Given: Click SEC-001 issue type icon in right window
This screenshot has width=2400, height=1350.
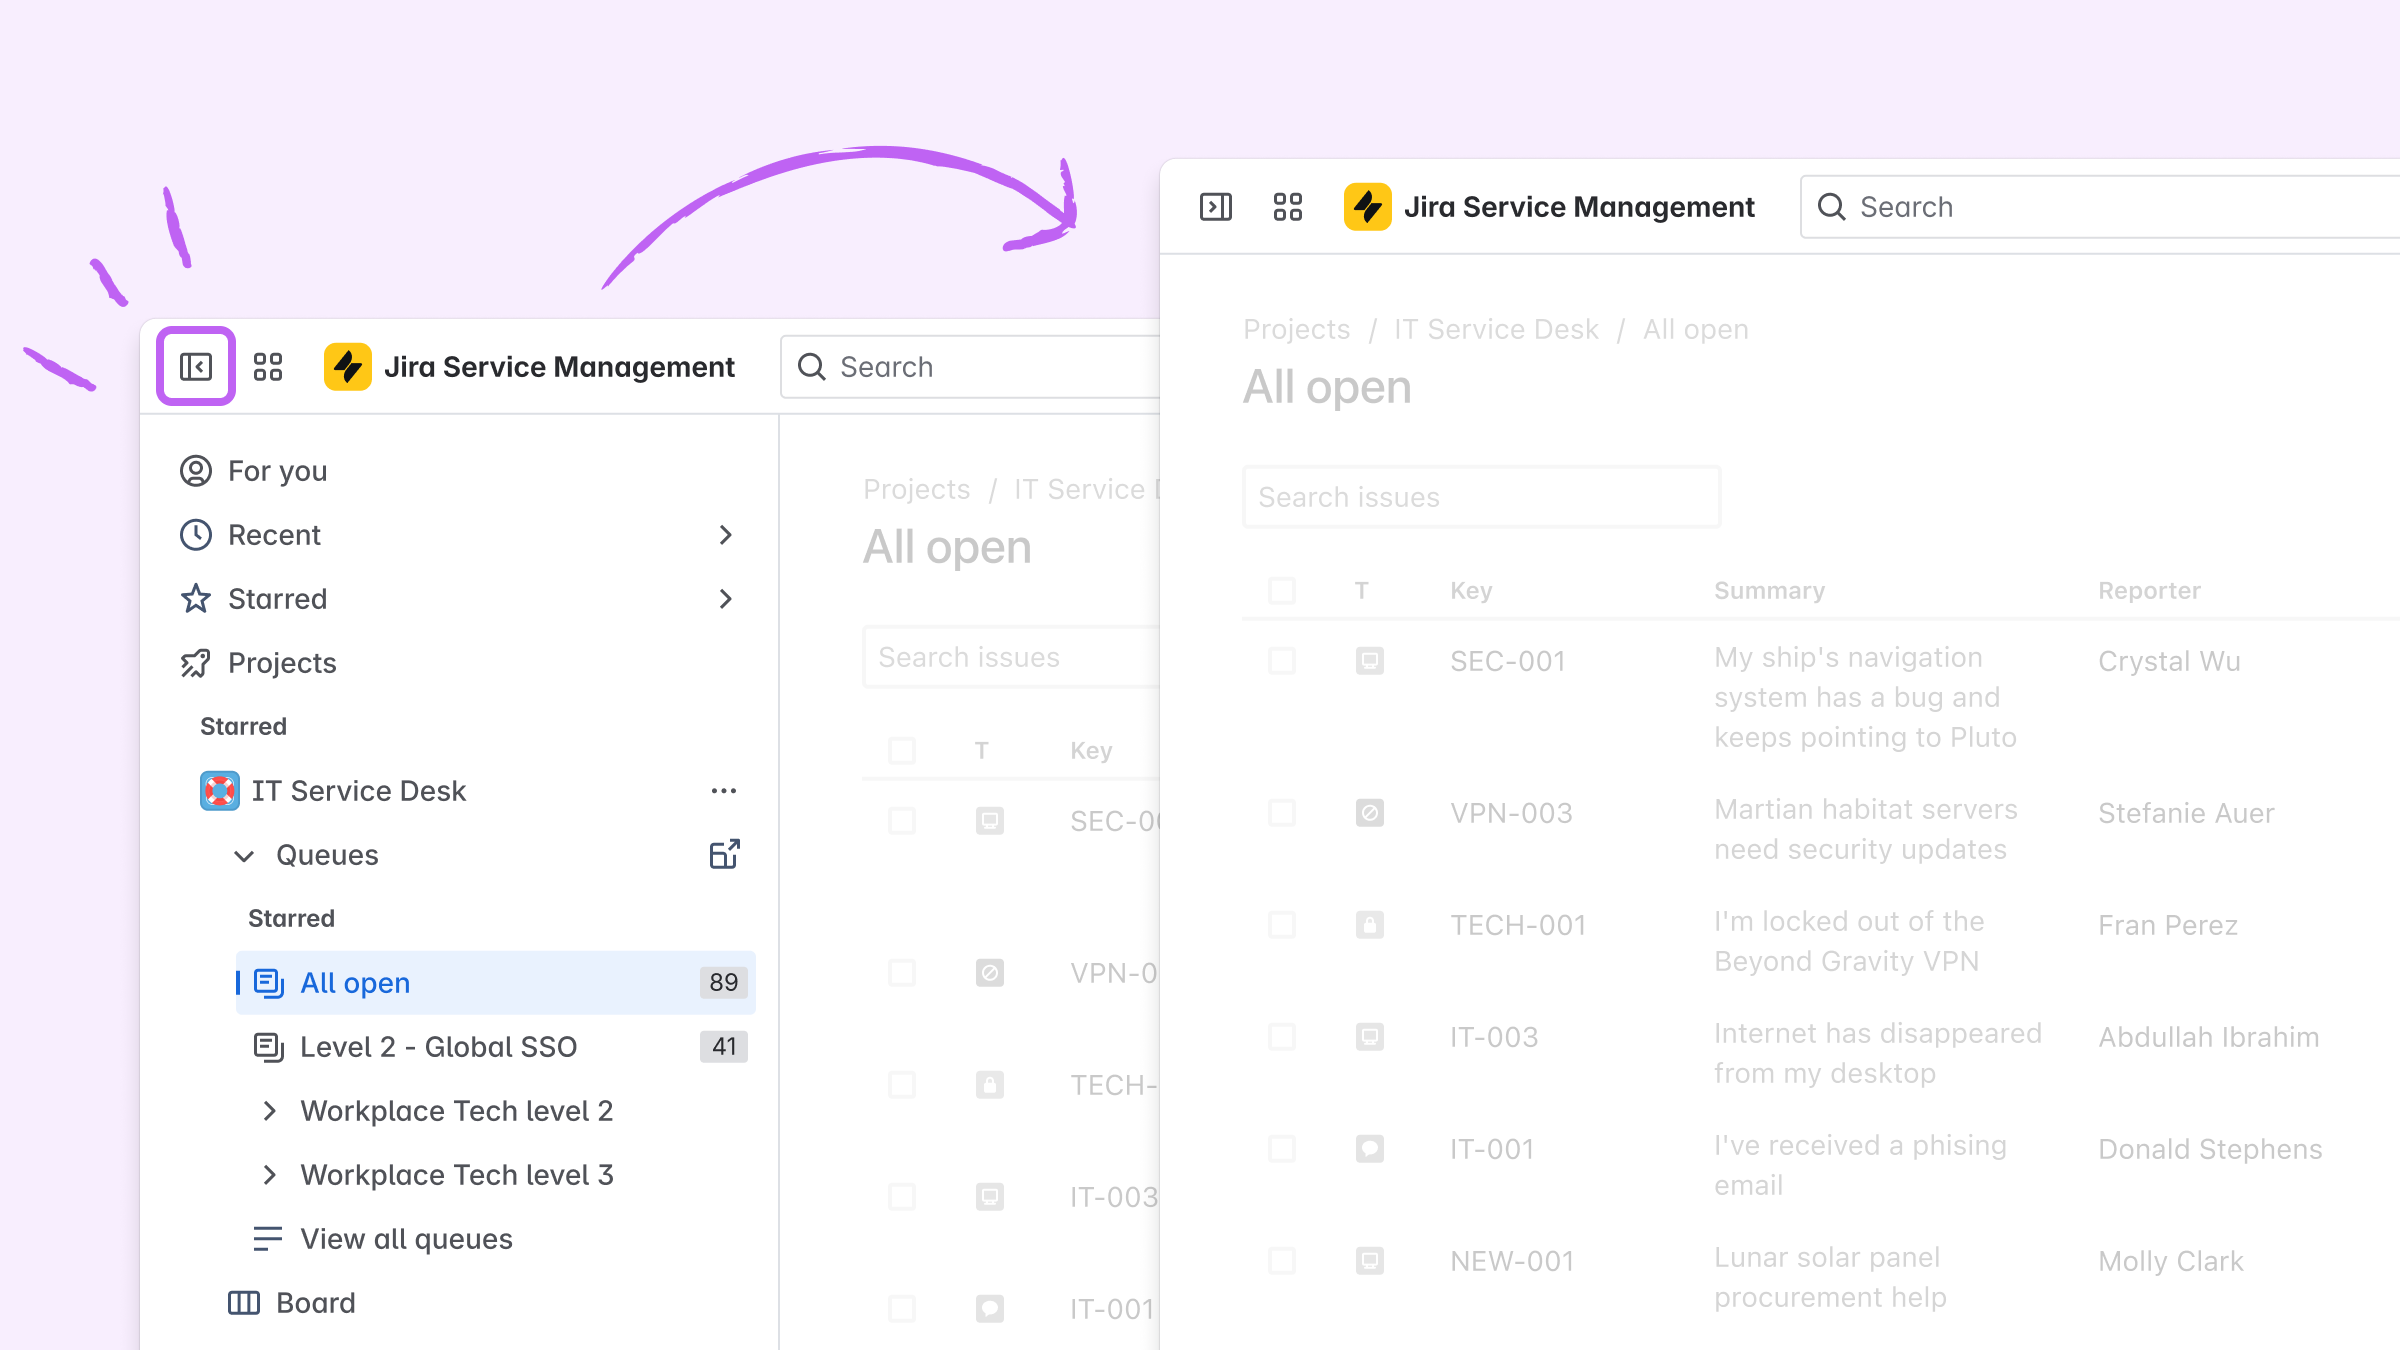Looking at the screenshot, I should click(x=1370, y=661).
